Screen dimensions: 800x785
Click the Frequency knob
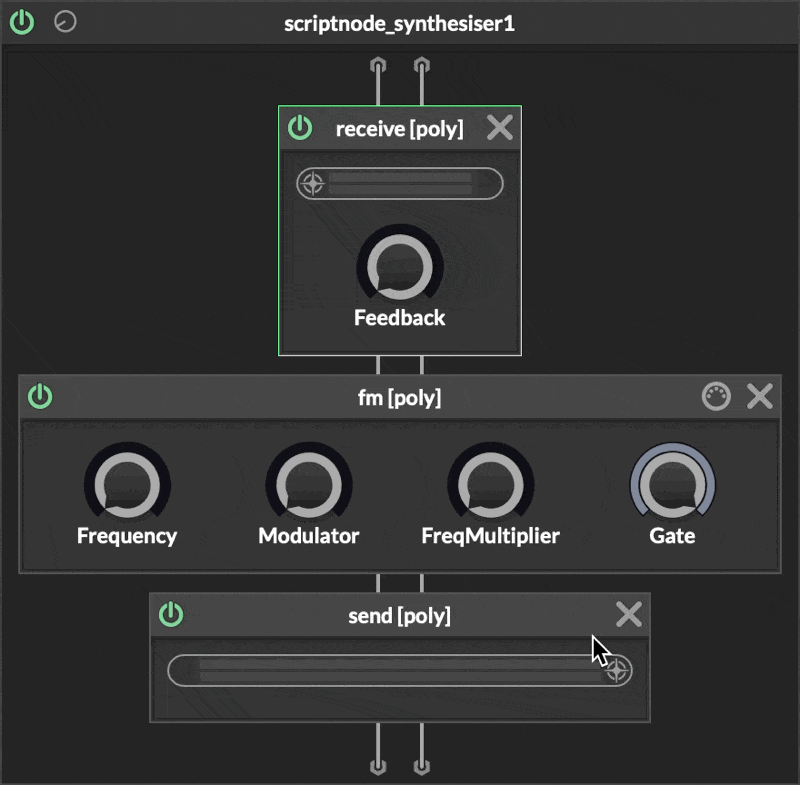point(127,486)
